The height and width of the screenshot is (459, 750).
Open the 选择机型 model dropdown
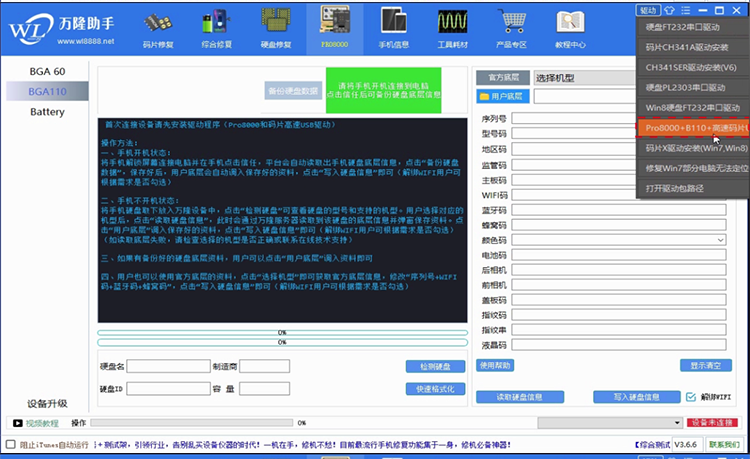point(585,78)
